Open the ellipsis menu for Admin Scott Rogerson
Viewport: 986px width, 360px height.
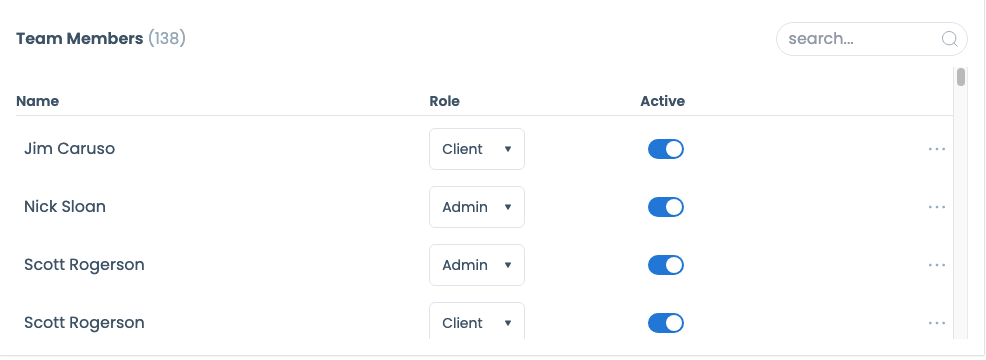coord(937,265)
